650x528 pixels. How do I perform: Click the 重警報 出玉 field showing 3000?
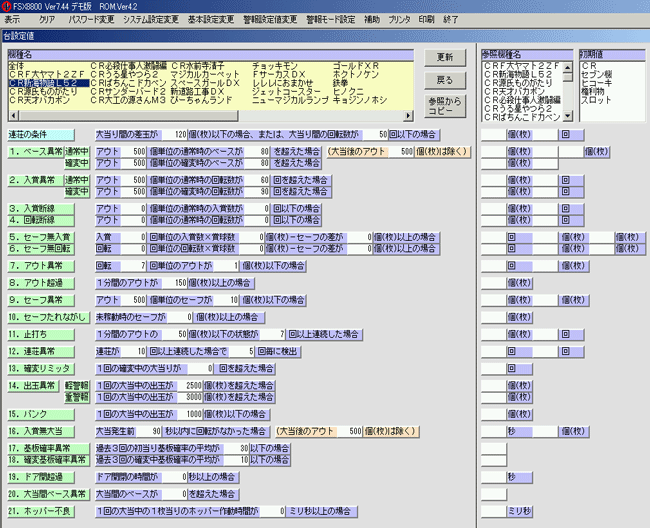coord(190,397)
